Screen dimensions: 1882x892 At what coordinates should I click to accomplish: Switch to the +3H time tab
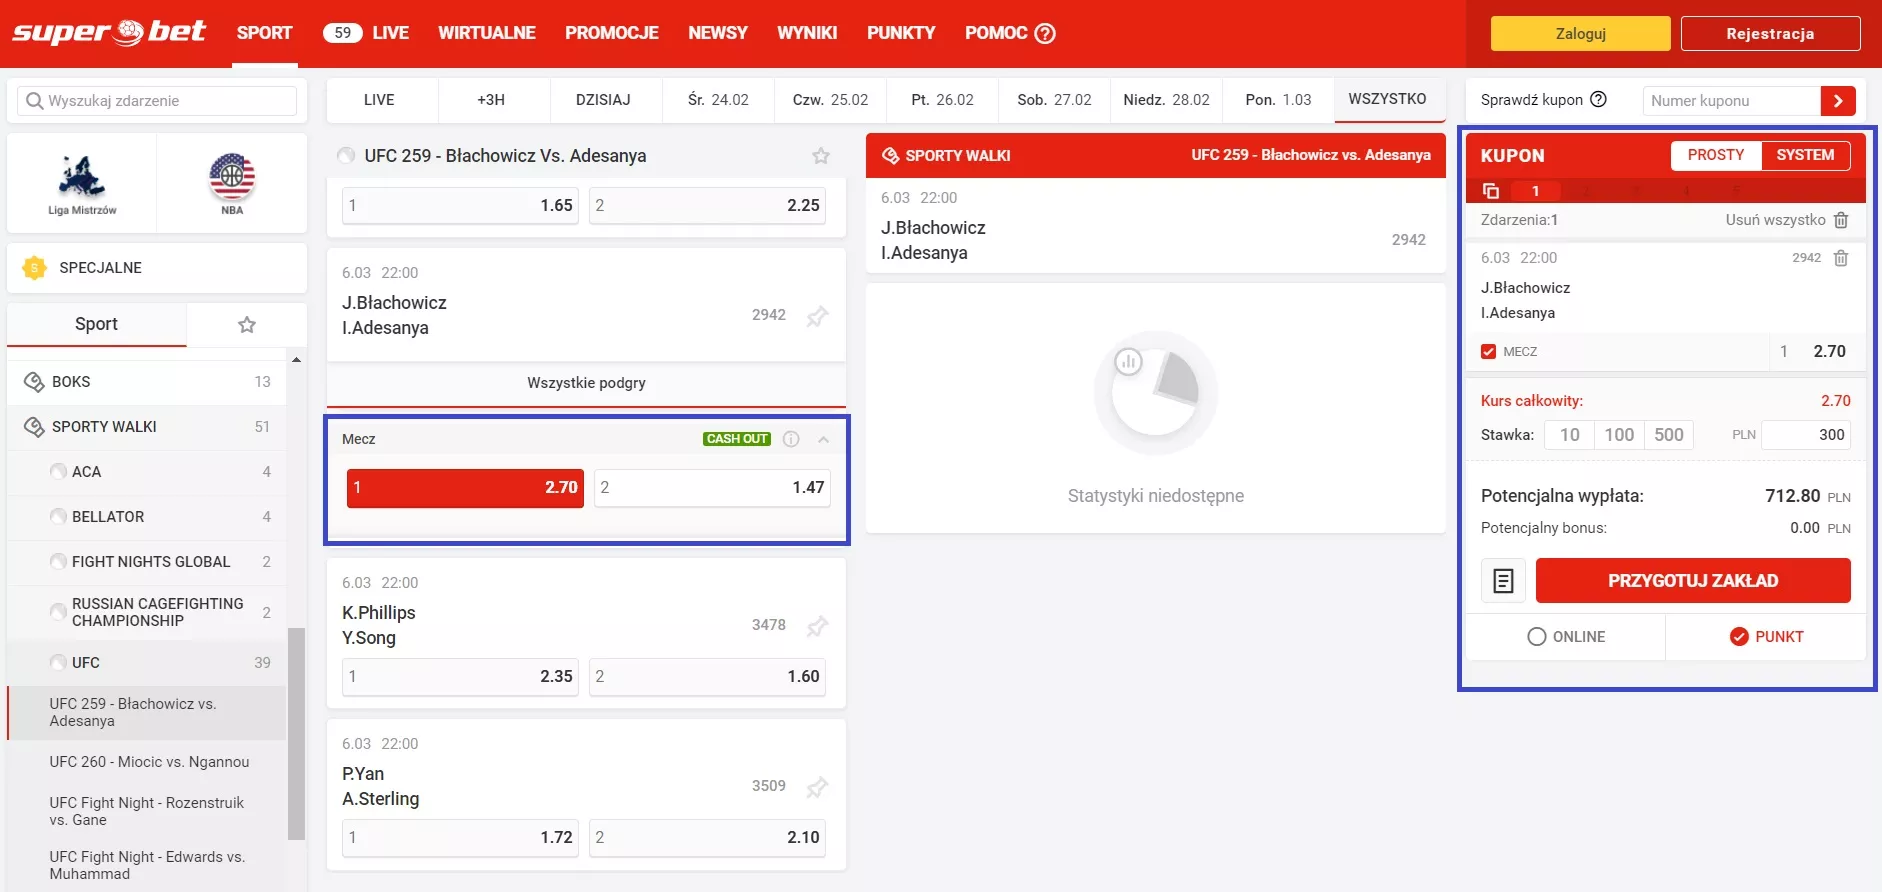491,100
